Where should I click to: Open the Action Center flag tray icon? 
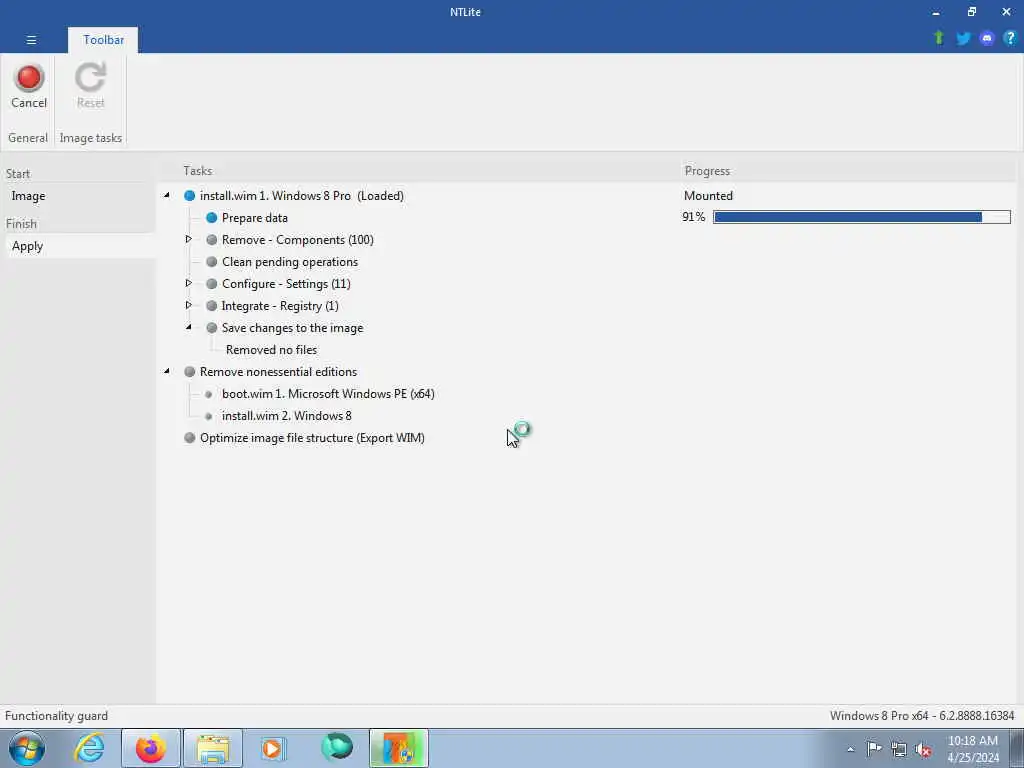874,748
